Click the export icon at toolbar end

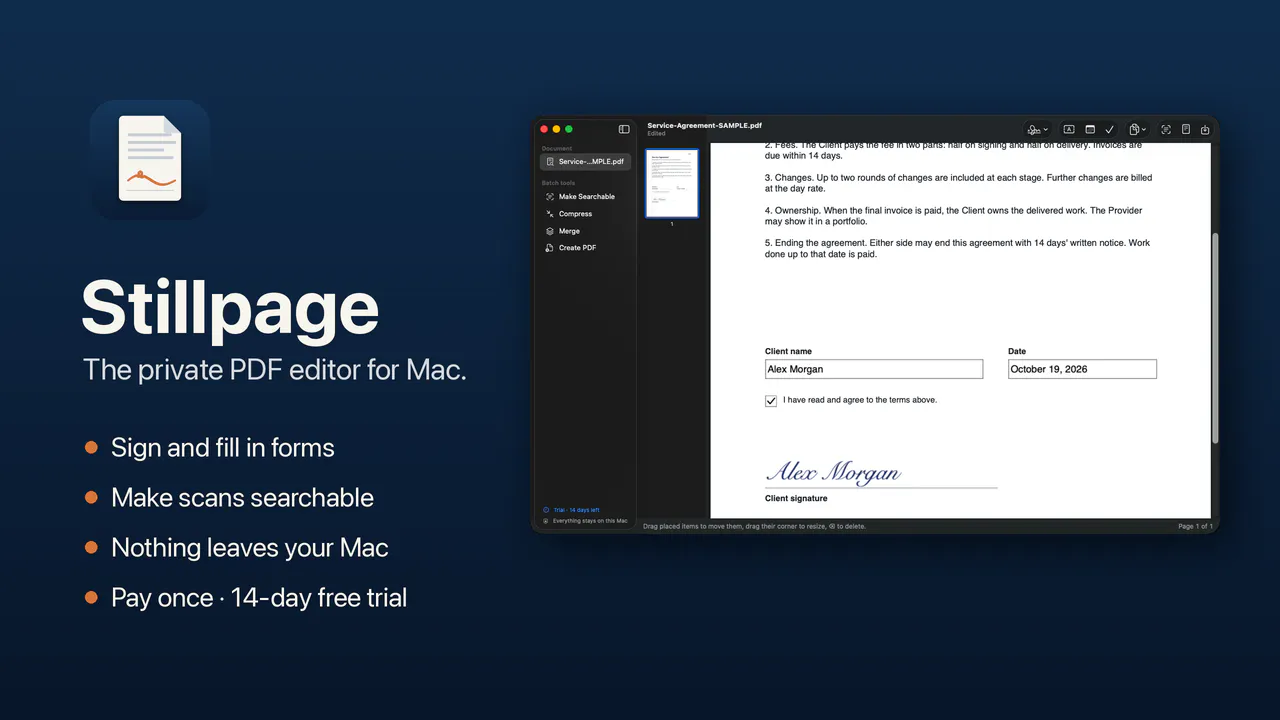pos(1205,130)
